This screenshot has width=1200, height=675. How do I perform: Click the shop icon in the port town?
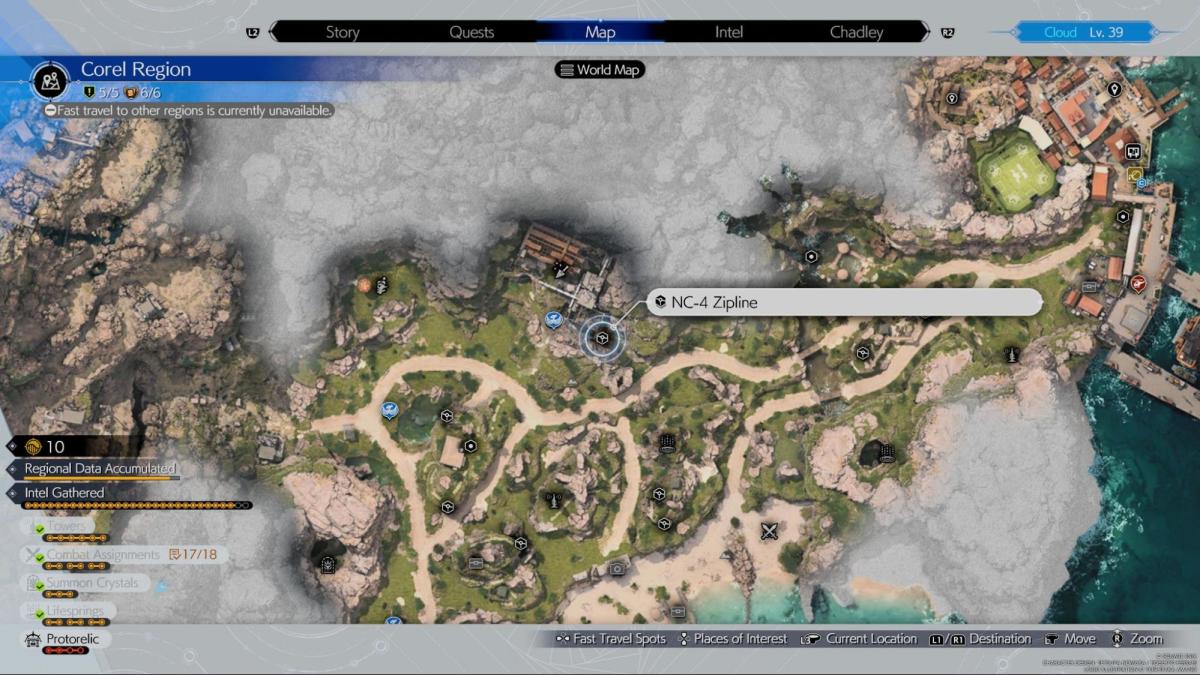(1134, 153)
